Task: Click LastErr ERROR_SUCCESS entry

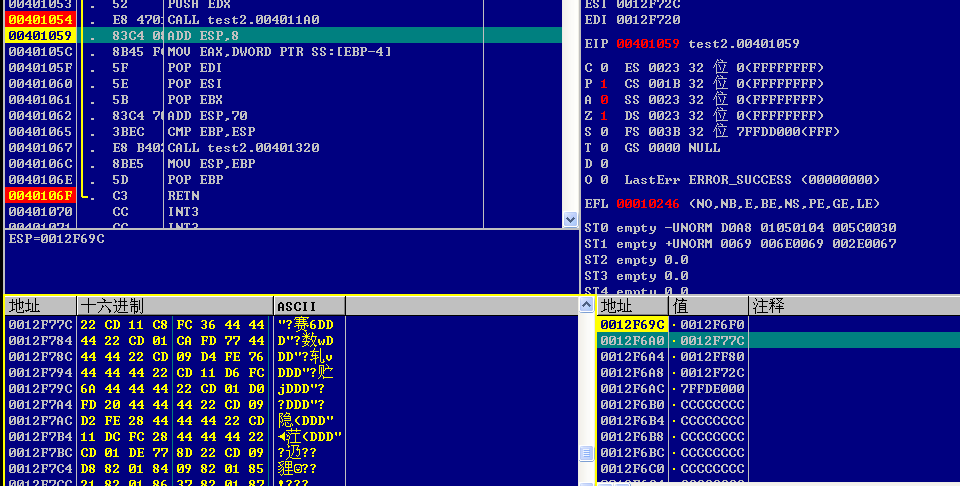Action: click(752, 179)
